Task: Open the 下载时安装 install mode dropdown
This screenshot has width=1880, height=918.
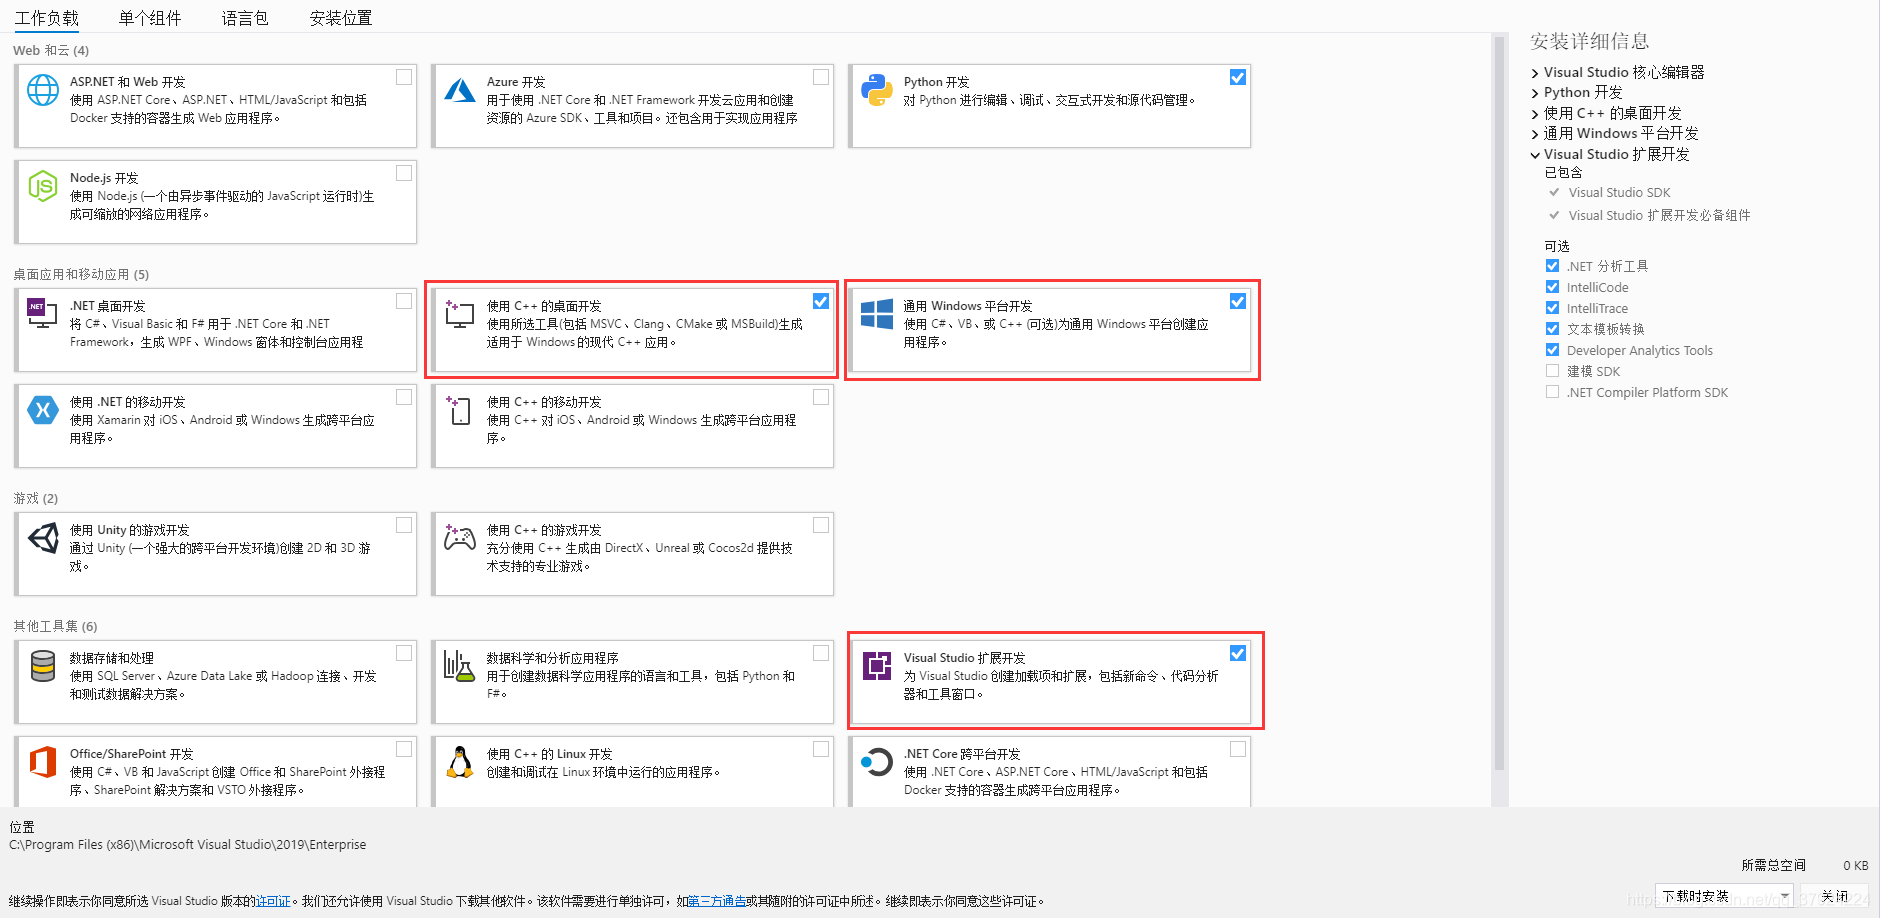Action: (x=1724, y=896)
